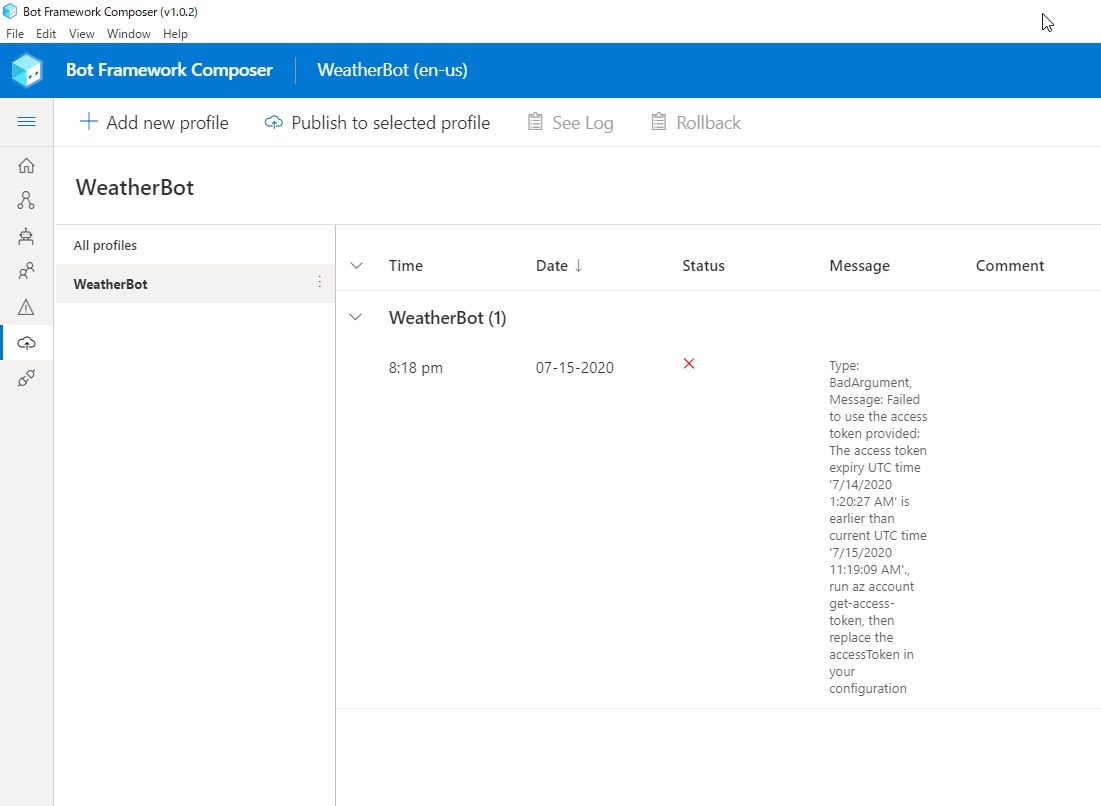The image size is (1101, 806).
Task: Click the clipboard icon next to Rollback
Action: [x=659, y=122]
